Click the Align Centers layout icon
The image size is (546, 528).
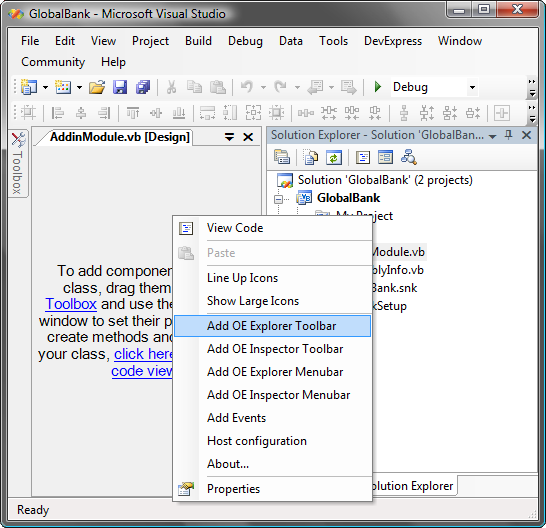coord(81,113)
